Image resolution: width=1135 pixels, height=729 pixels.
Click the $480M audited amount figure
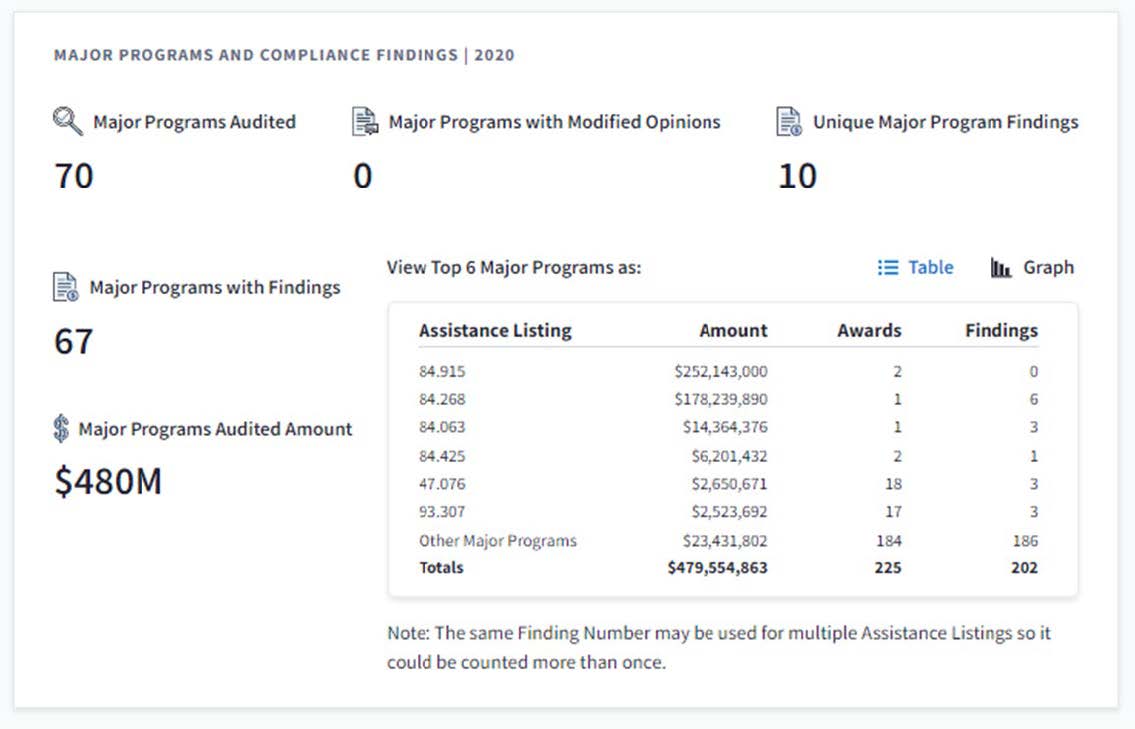tap(108, 482)
